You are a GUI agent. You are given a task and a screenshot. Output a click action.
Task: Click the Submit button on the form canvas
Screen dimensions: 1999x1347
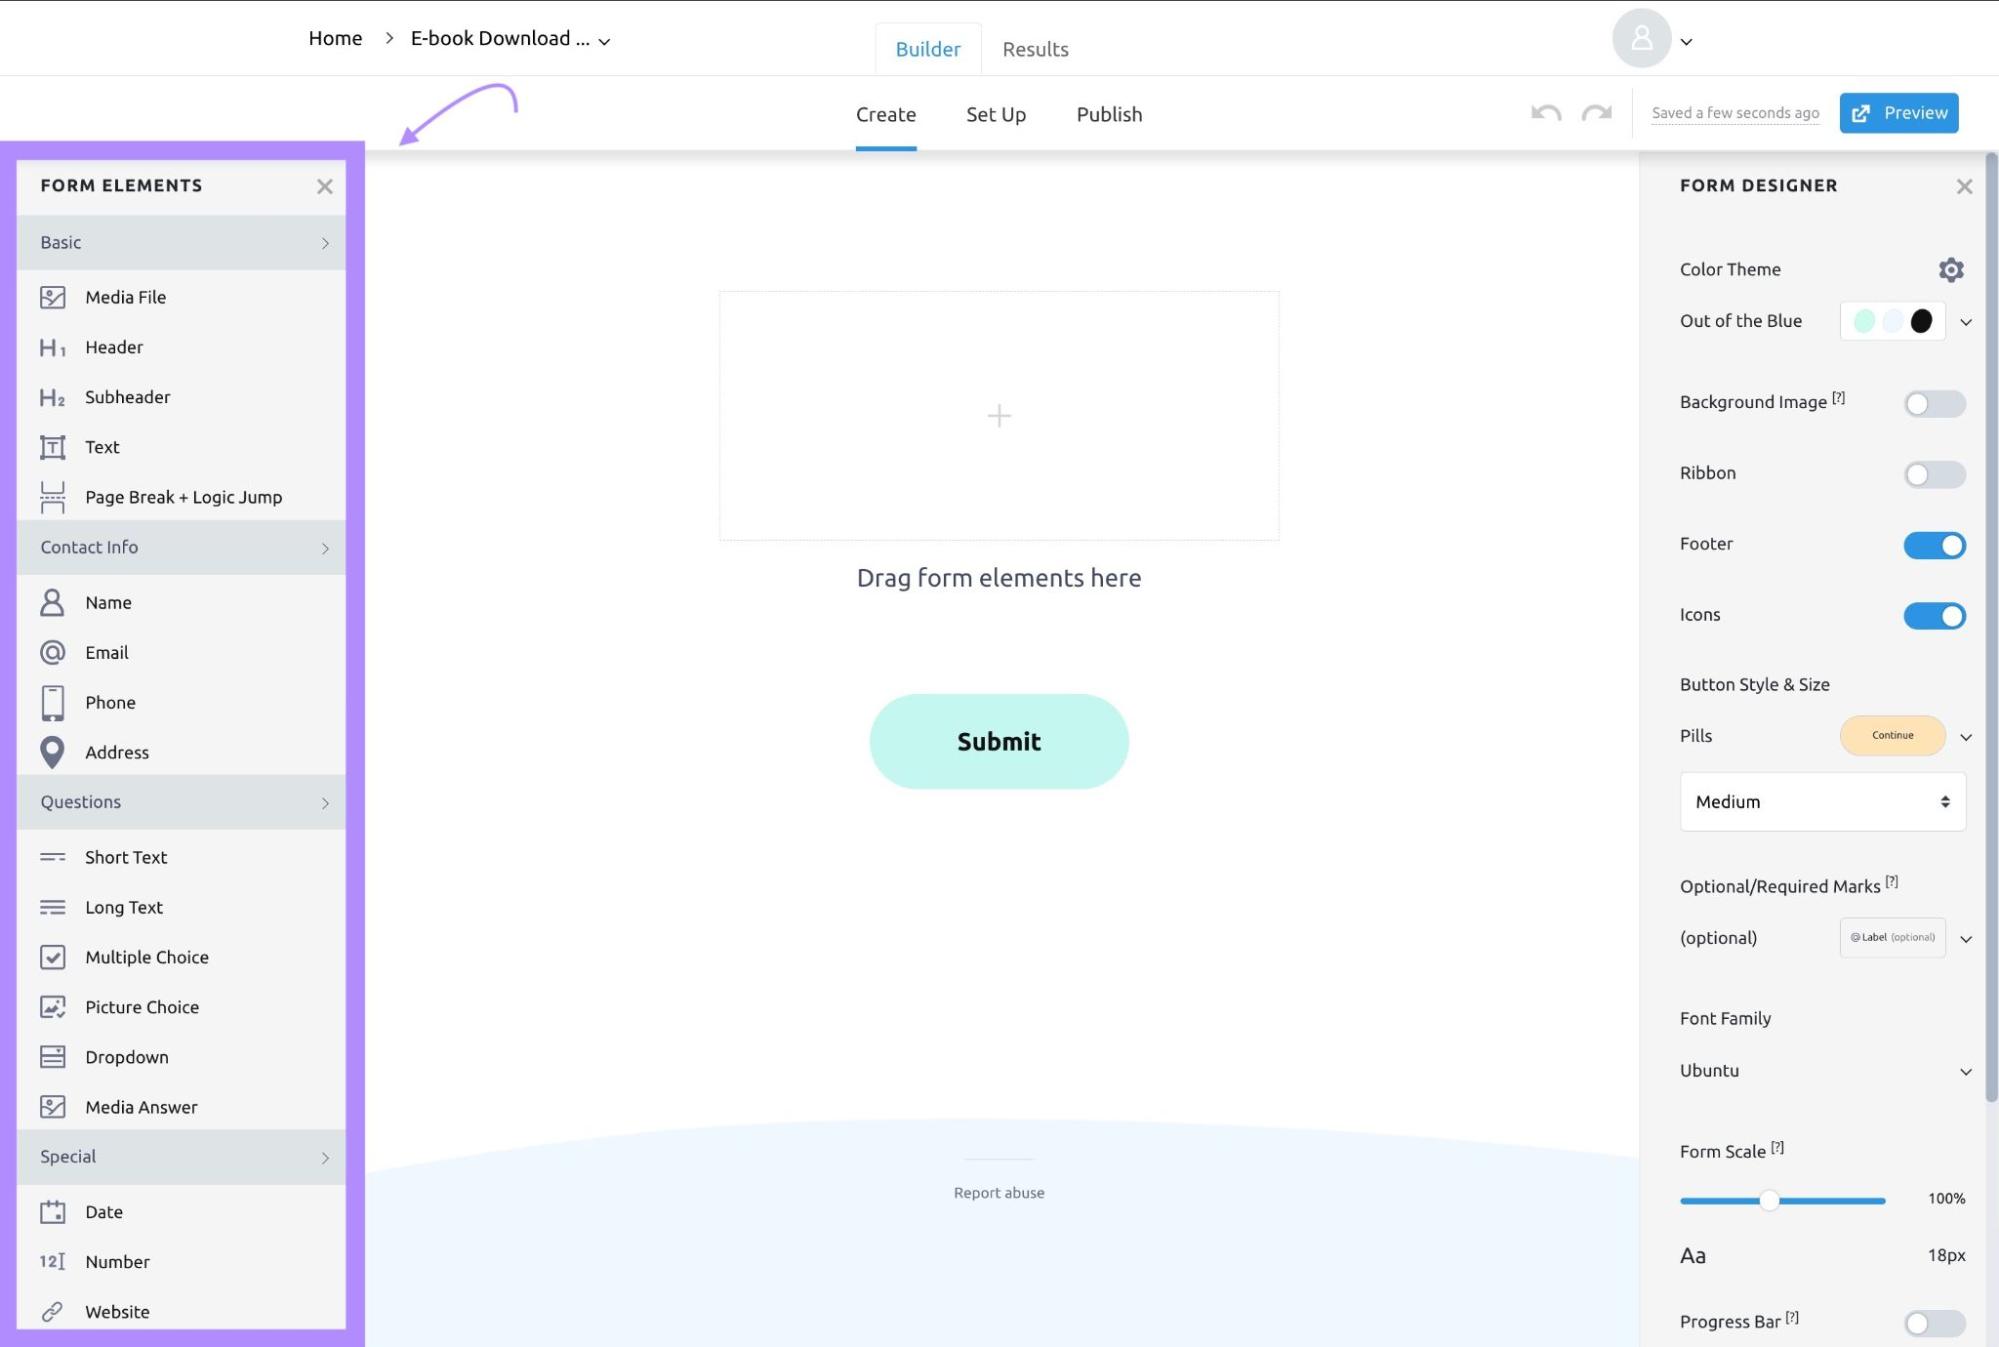pos(998,741)
